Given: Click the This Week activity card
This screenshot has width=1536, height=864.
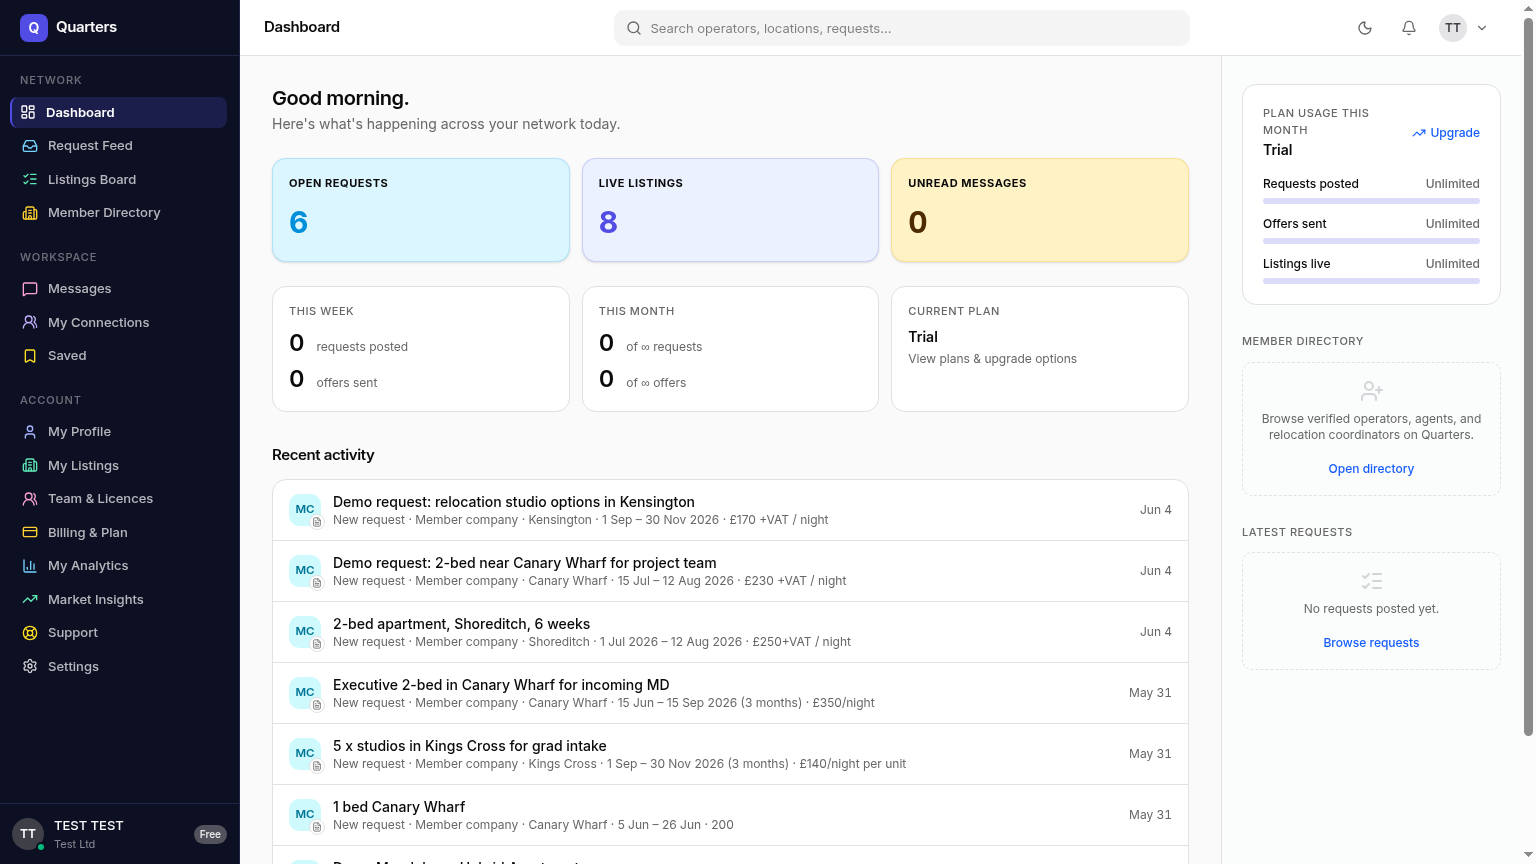Looking at the screenshot, I should click(421, 349).
